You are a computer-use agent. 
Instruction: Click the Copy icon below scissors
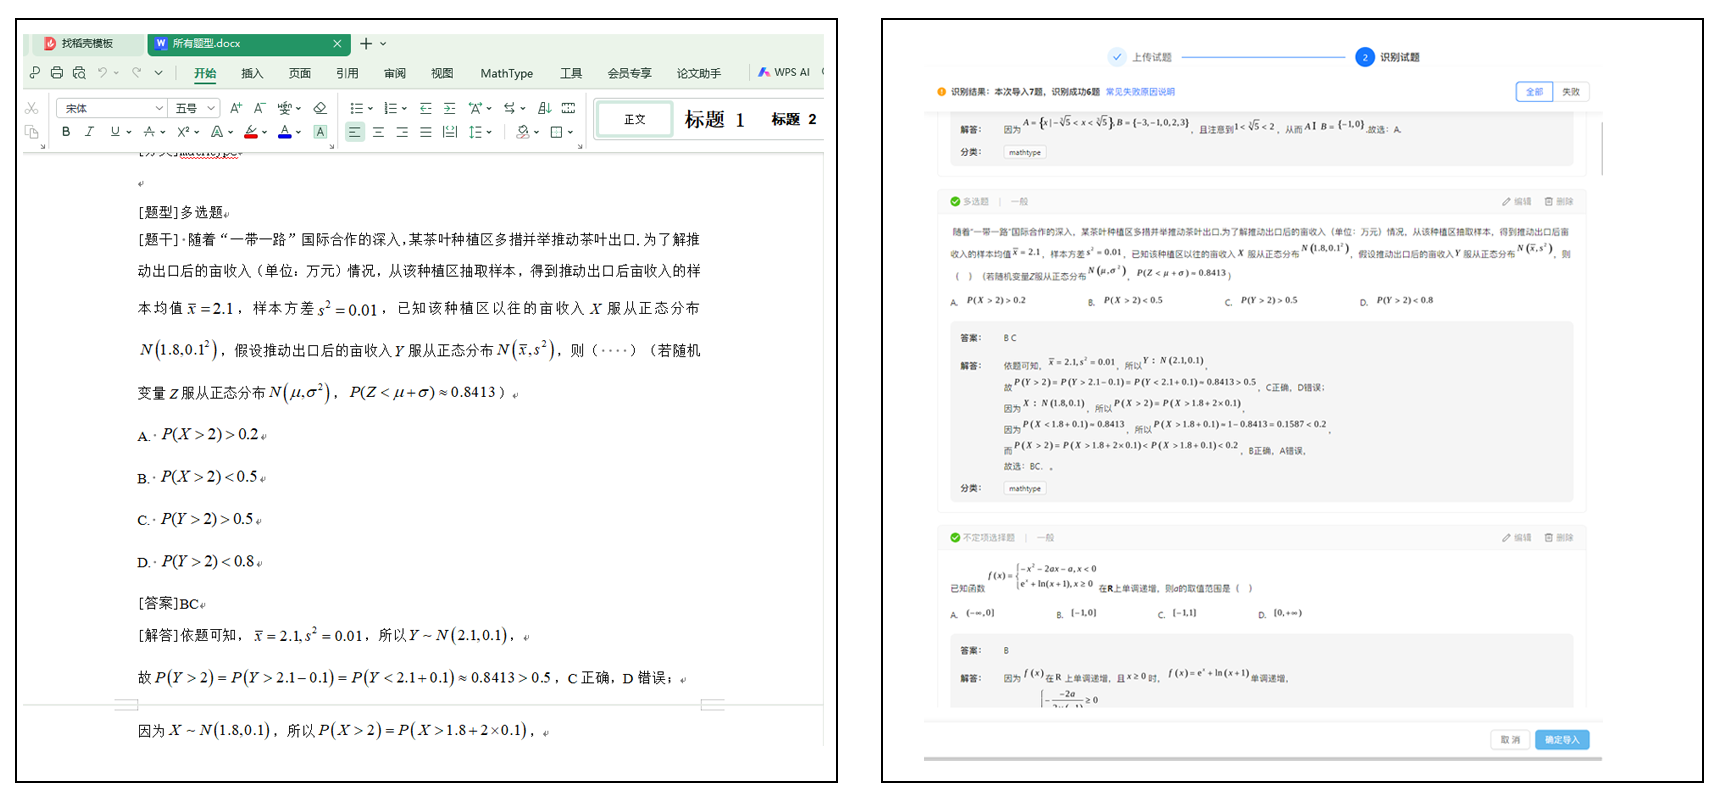point(32,132)
